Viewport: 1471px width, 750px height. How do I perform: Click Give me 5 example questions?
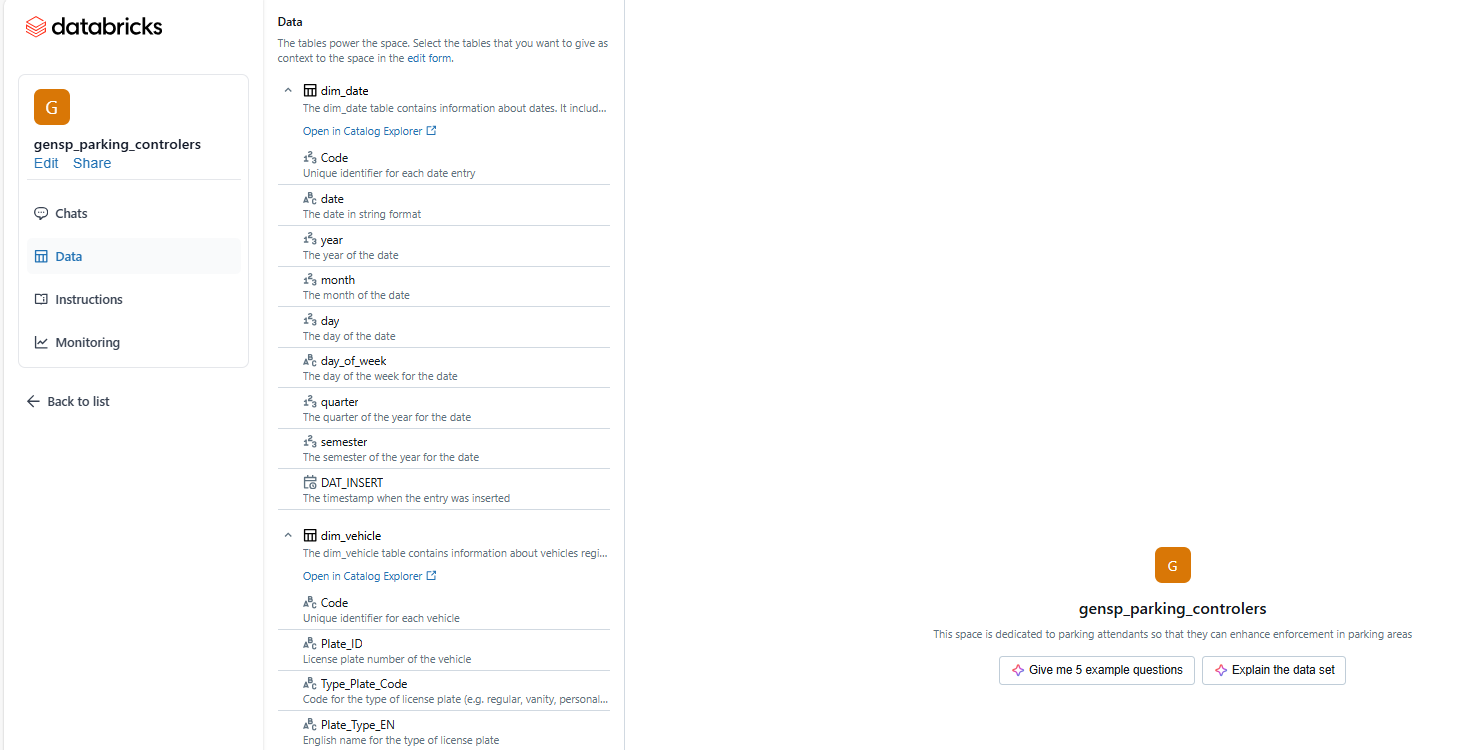pos(1096,670)
